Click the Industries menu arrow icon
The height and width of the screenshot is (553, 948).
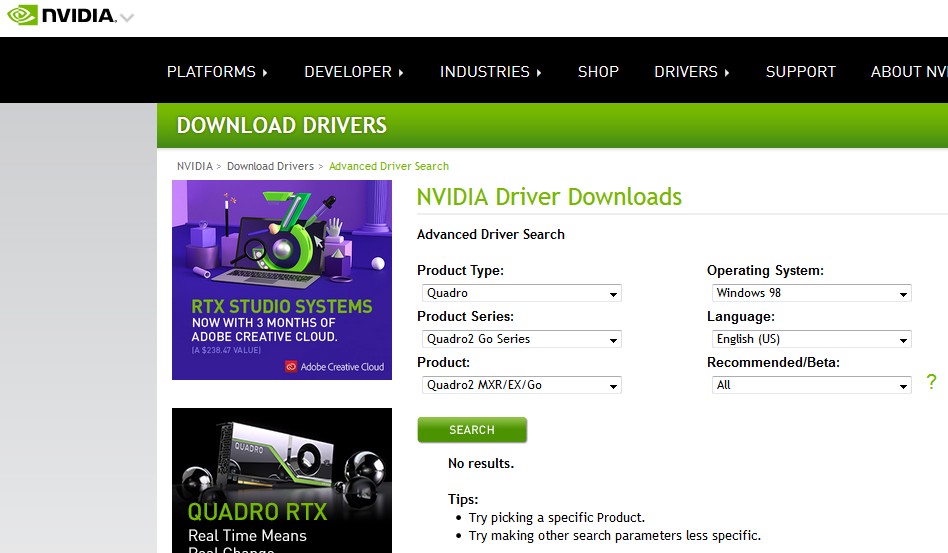tap(539, 73)
